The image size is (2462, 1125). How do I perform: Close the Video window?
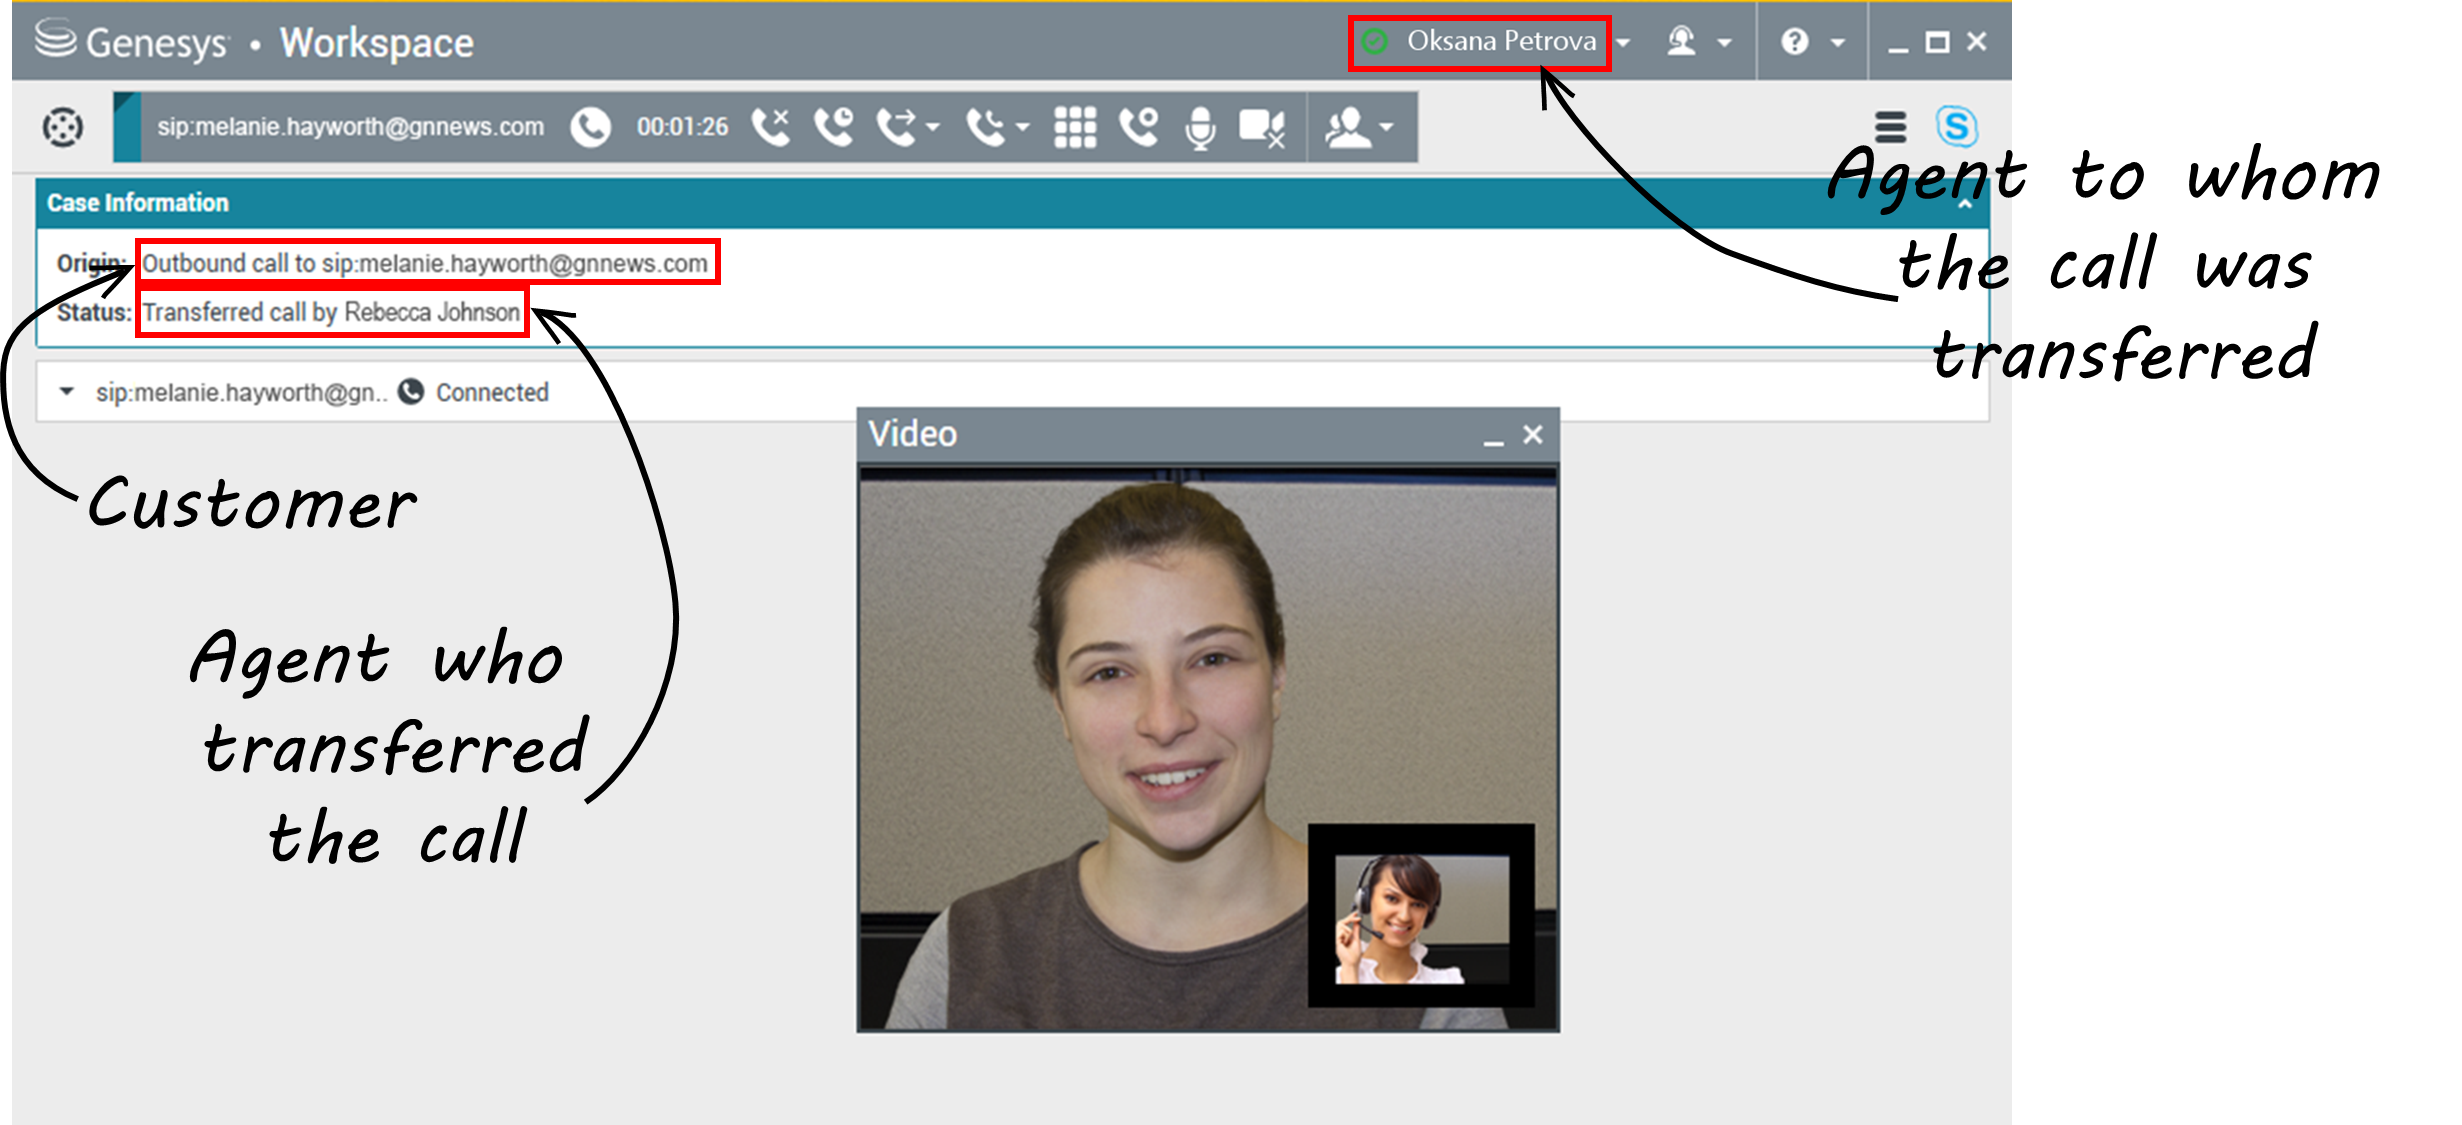1532,435
